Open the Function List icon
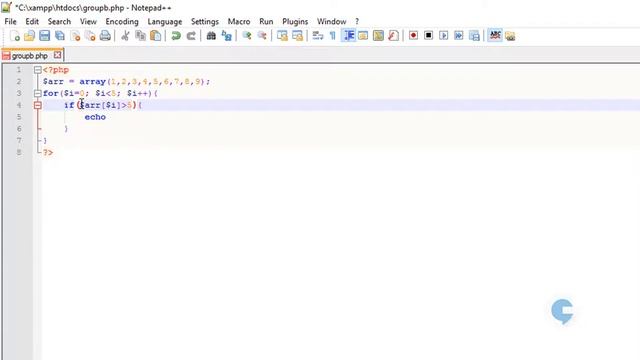This screenshot has width=640, height=360. (393, 36)
